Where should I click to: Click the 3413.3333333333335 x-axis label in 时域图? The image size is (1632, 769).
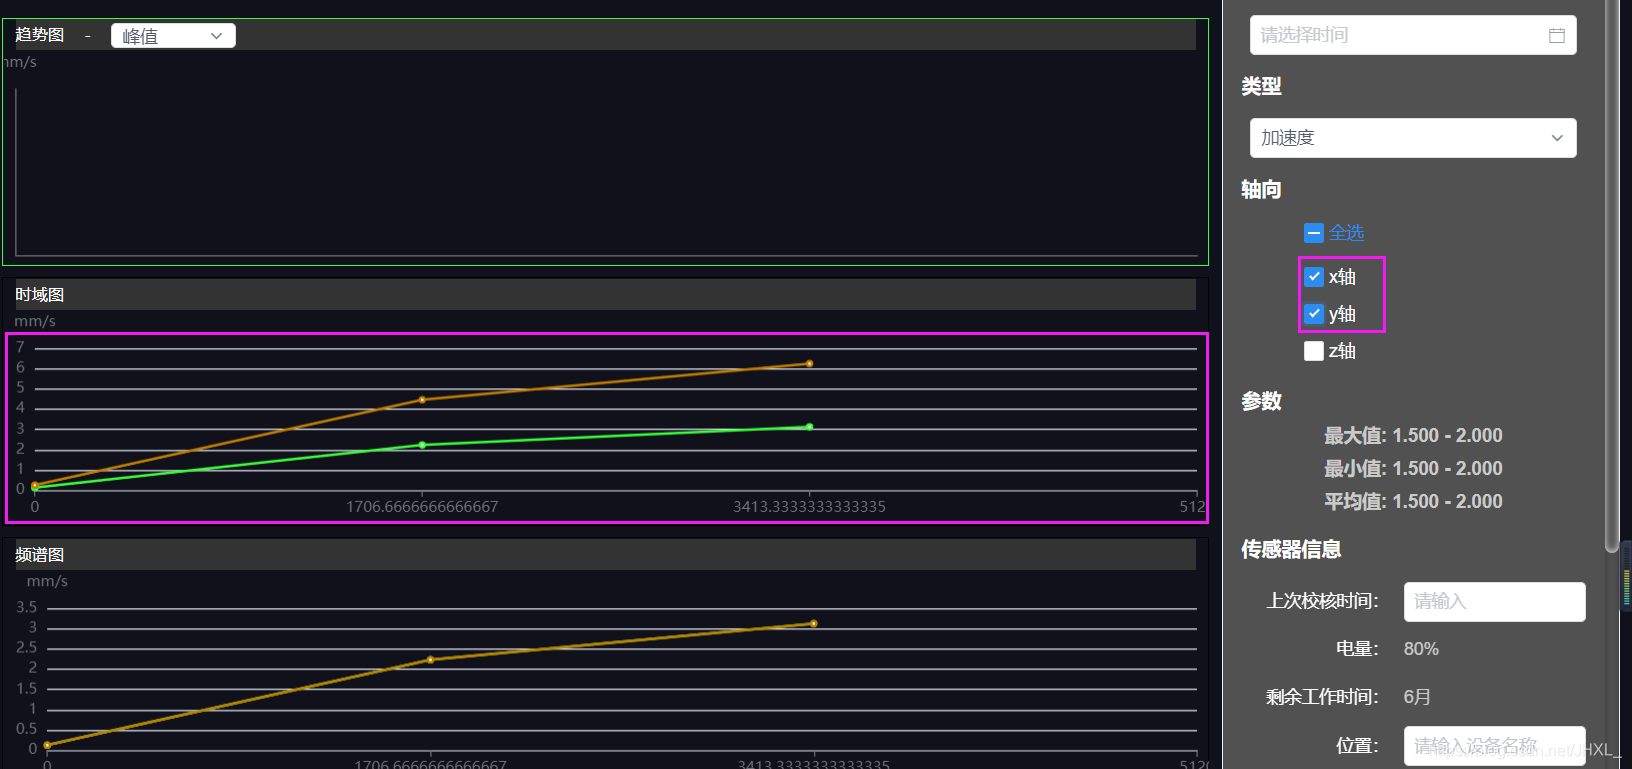click(809, 507)
